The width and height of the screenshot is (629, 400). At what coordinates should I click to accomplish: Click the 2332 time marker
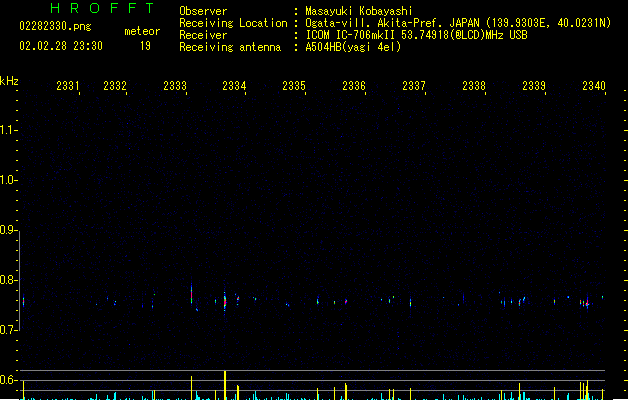(115, 86)
